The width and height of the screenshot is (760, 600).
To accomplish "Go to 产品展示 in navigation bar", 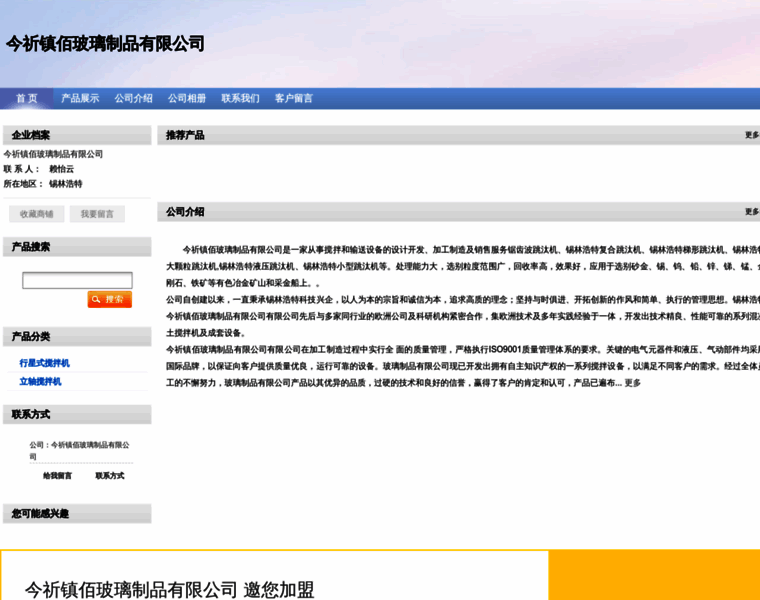I will coord(80,98).
